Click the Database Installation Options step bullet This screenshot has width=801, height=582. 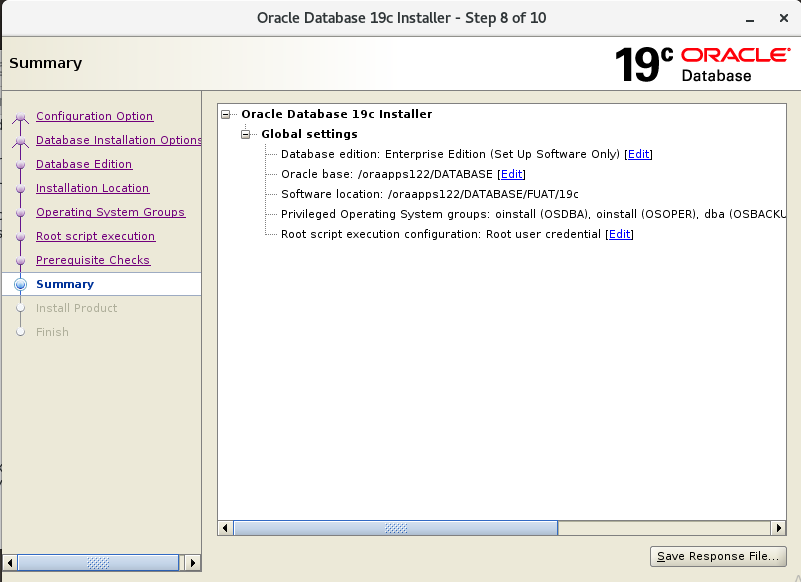(20, 141)
